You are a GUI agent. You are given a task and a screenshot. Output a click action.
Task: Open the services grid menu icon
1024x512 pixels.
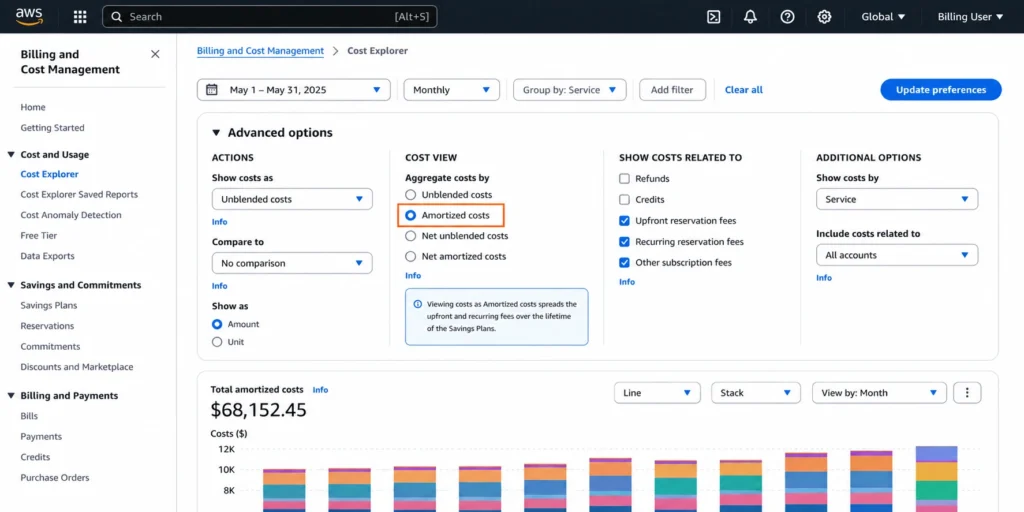click(x=80, y=17)
